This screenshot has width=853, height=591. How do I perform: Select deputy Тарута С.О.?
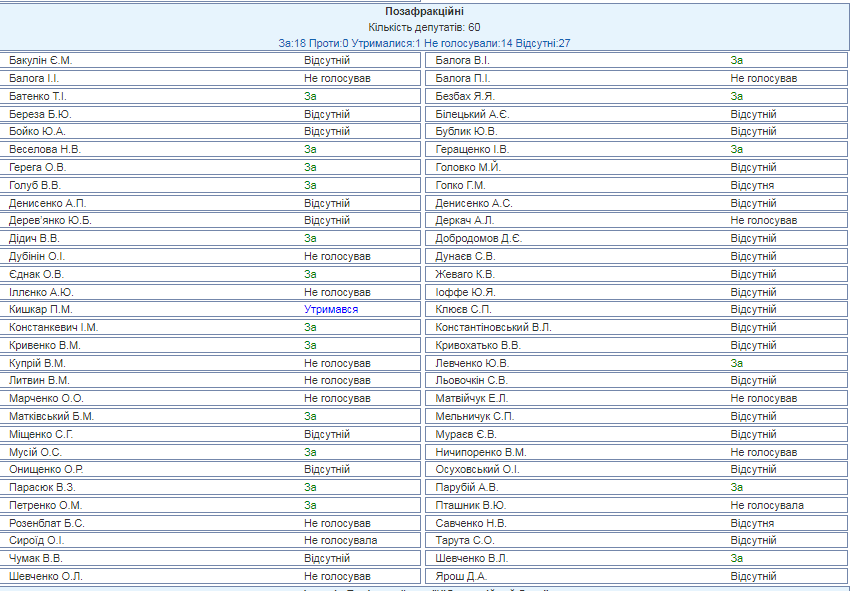465,541
